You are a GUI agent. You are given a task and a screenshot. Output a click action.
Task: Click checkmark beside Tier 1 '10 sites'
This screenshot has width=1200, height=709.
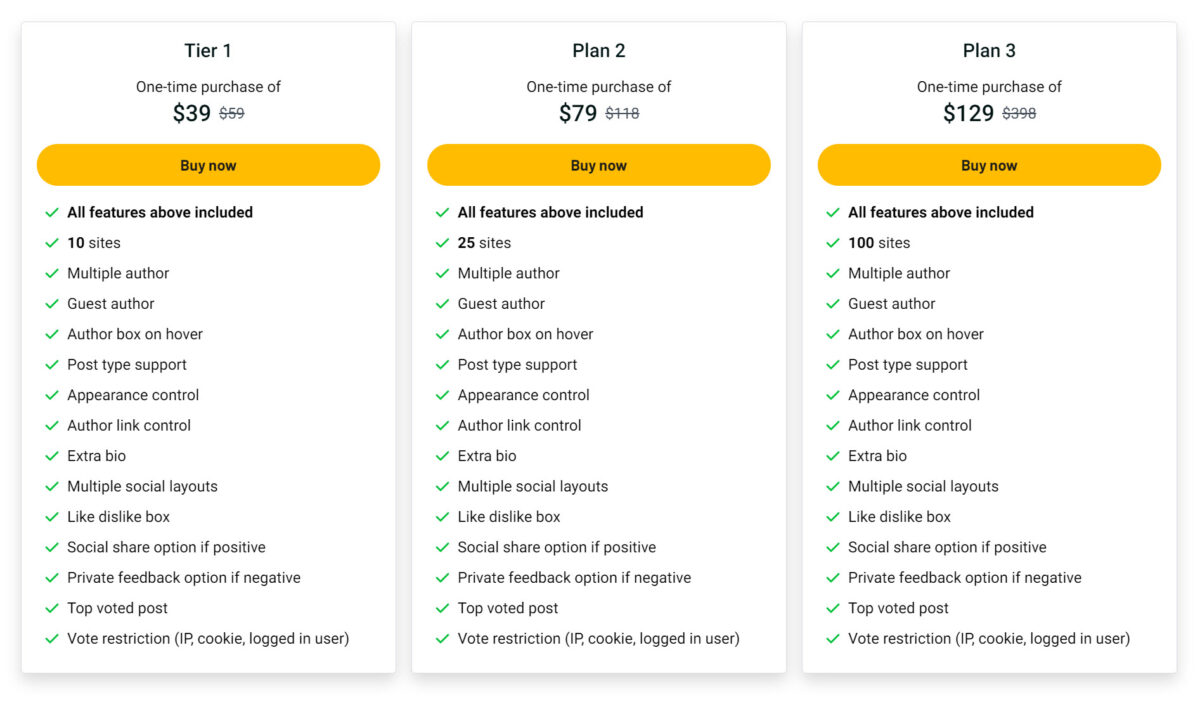(52, 243)
